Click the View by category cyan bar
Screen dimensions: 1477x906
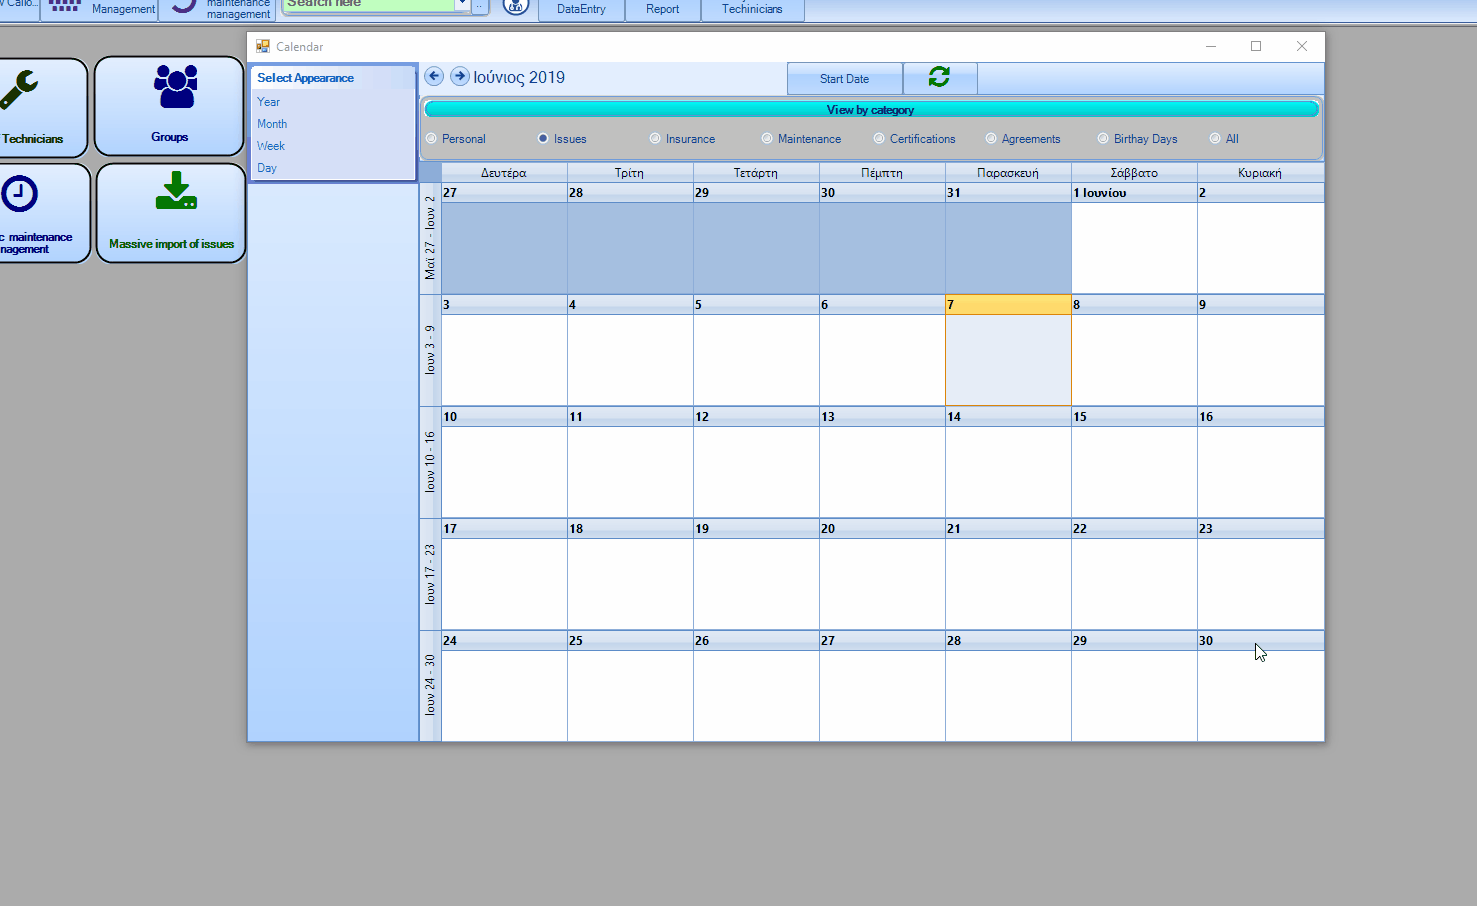tap(870, 110)
